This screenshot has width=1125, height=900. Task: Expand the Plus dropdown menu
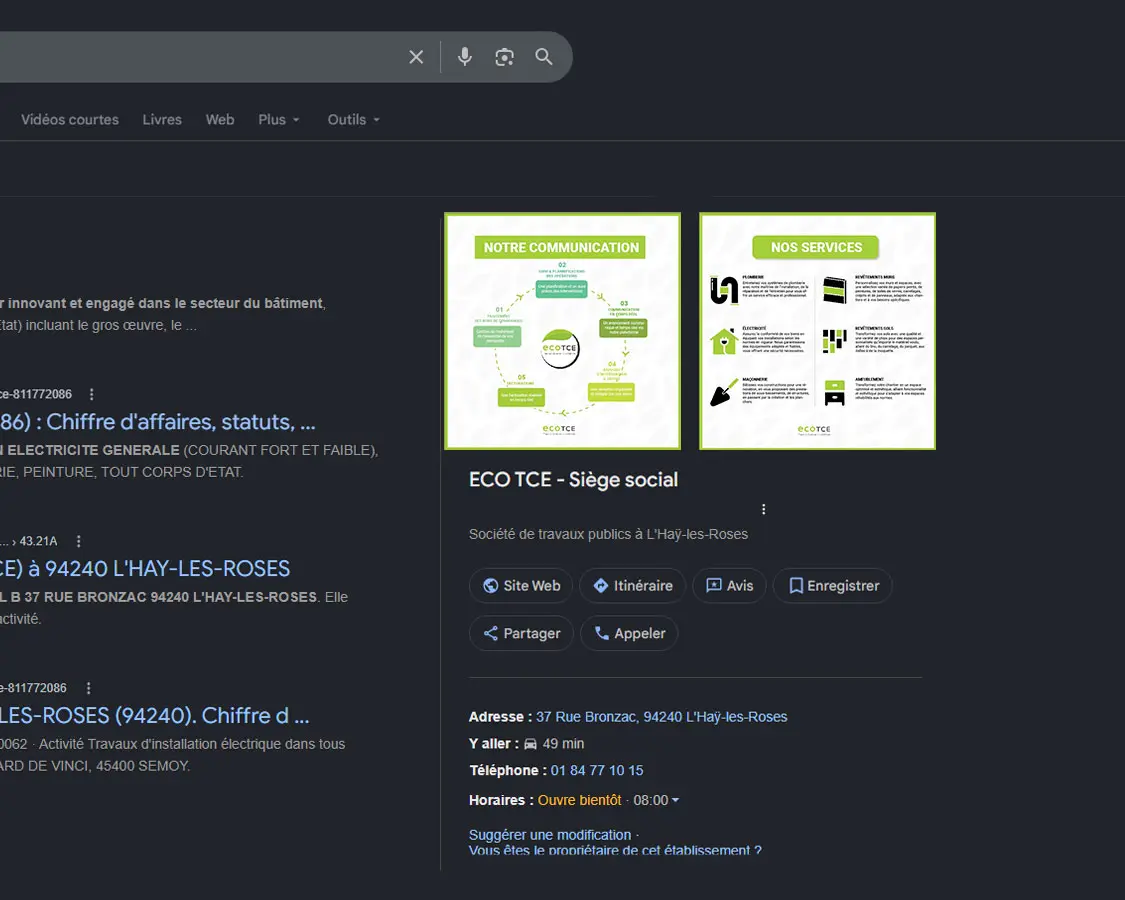tap(279, 120)
